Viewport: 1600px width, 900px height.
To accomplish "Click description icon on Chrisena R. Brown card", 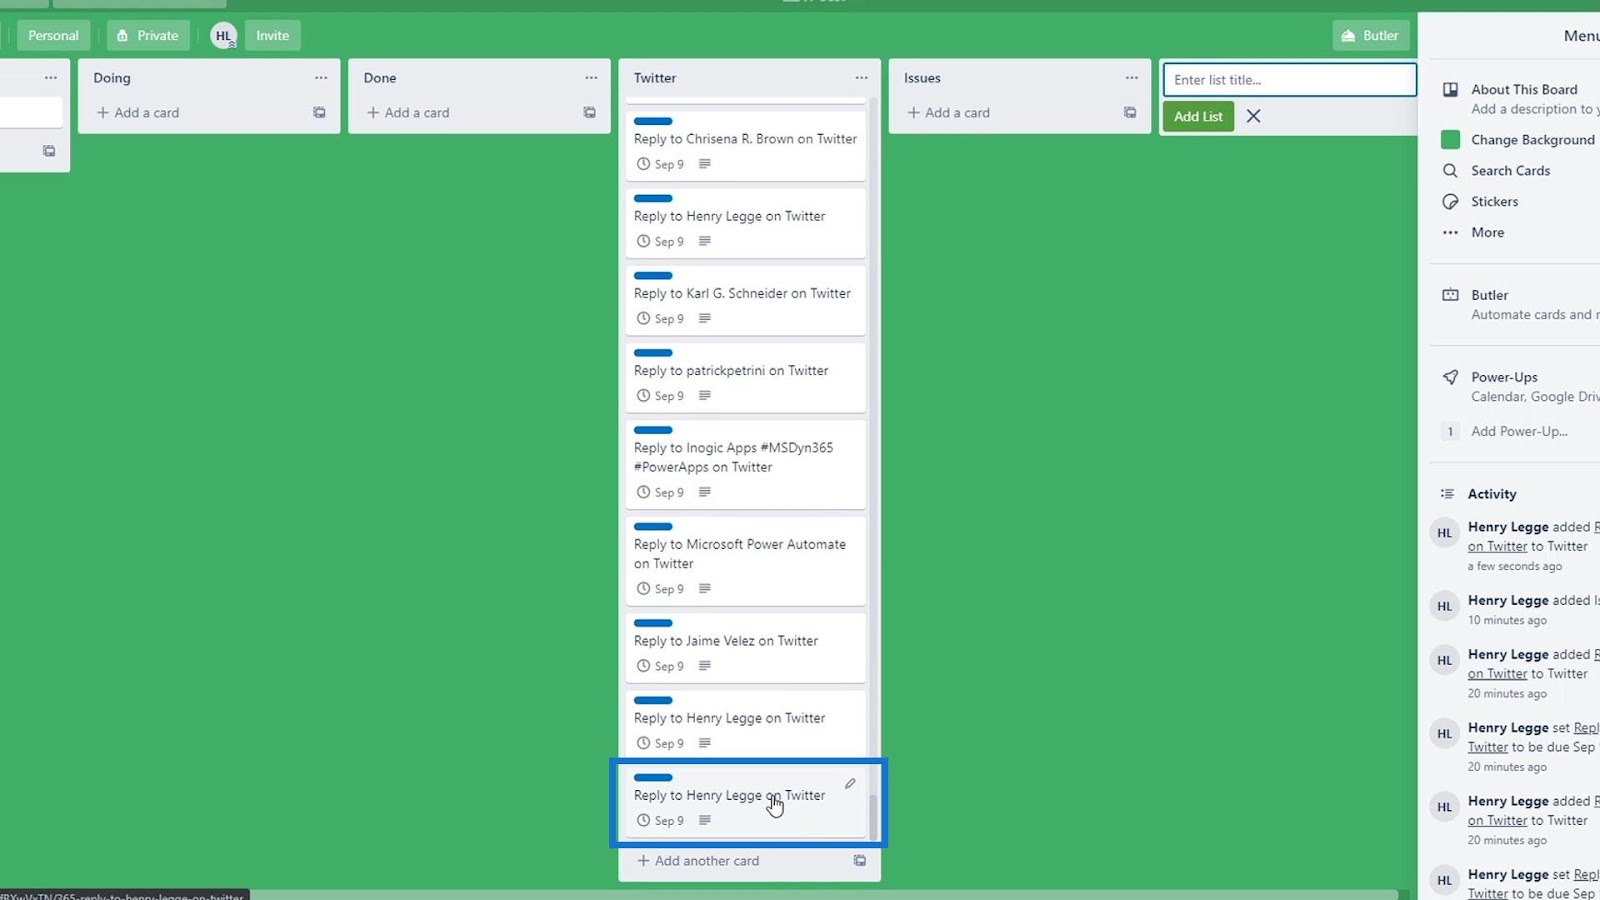I will 705,164.
